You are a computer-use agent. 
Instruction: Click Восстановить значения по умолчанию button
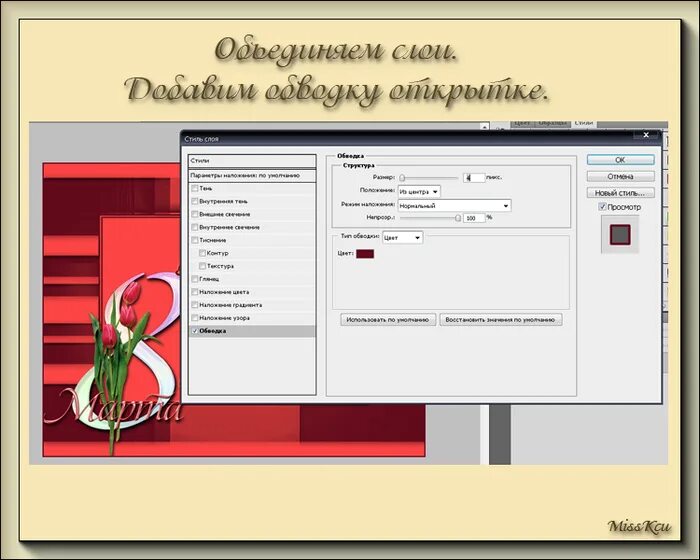tap(500, 320)
